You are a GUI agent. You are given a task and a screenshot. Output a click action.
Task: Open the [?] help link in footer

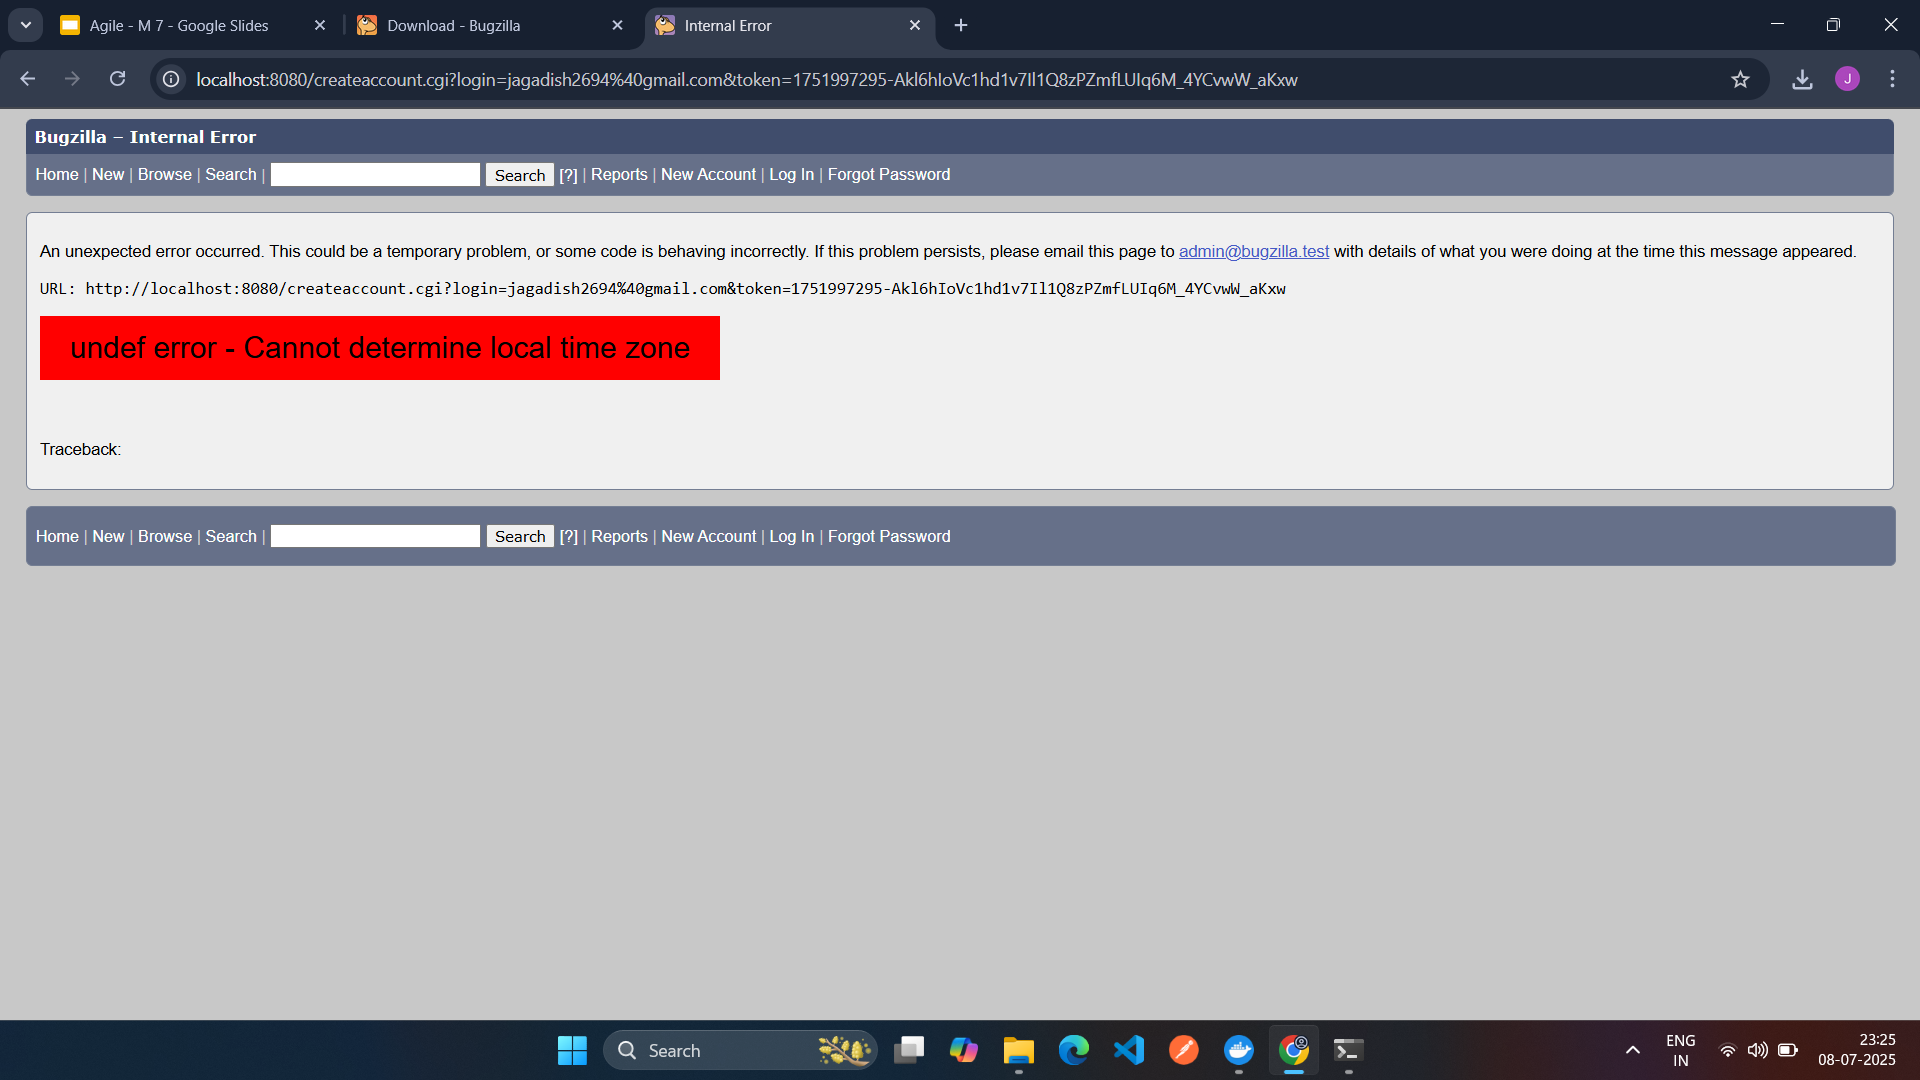tap(568, 536)
